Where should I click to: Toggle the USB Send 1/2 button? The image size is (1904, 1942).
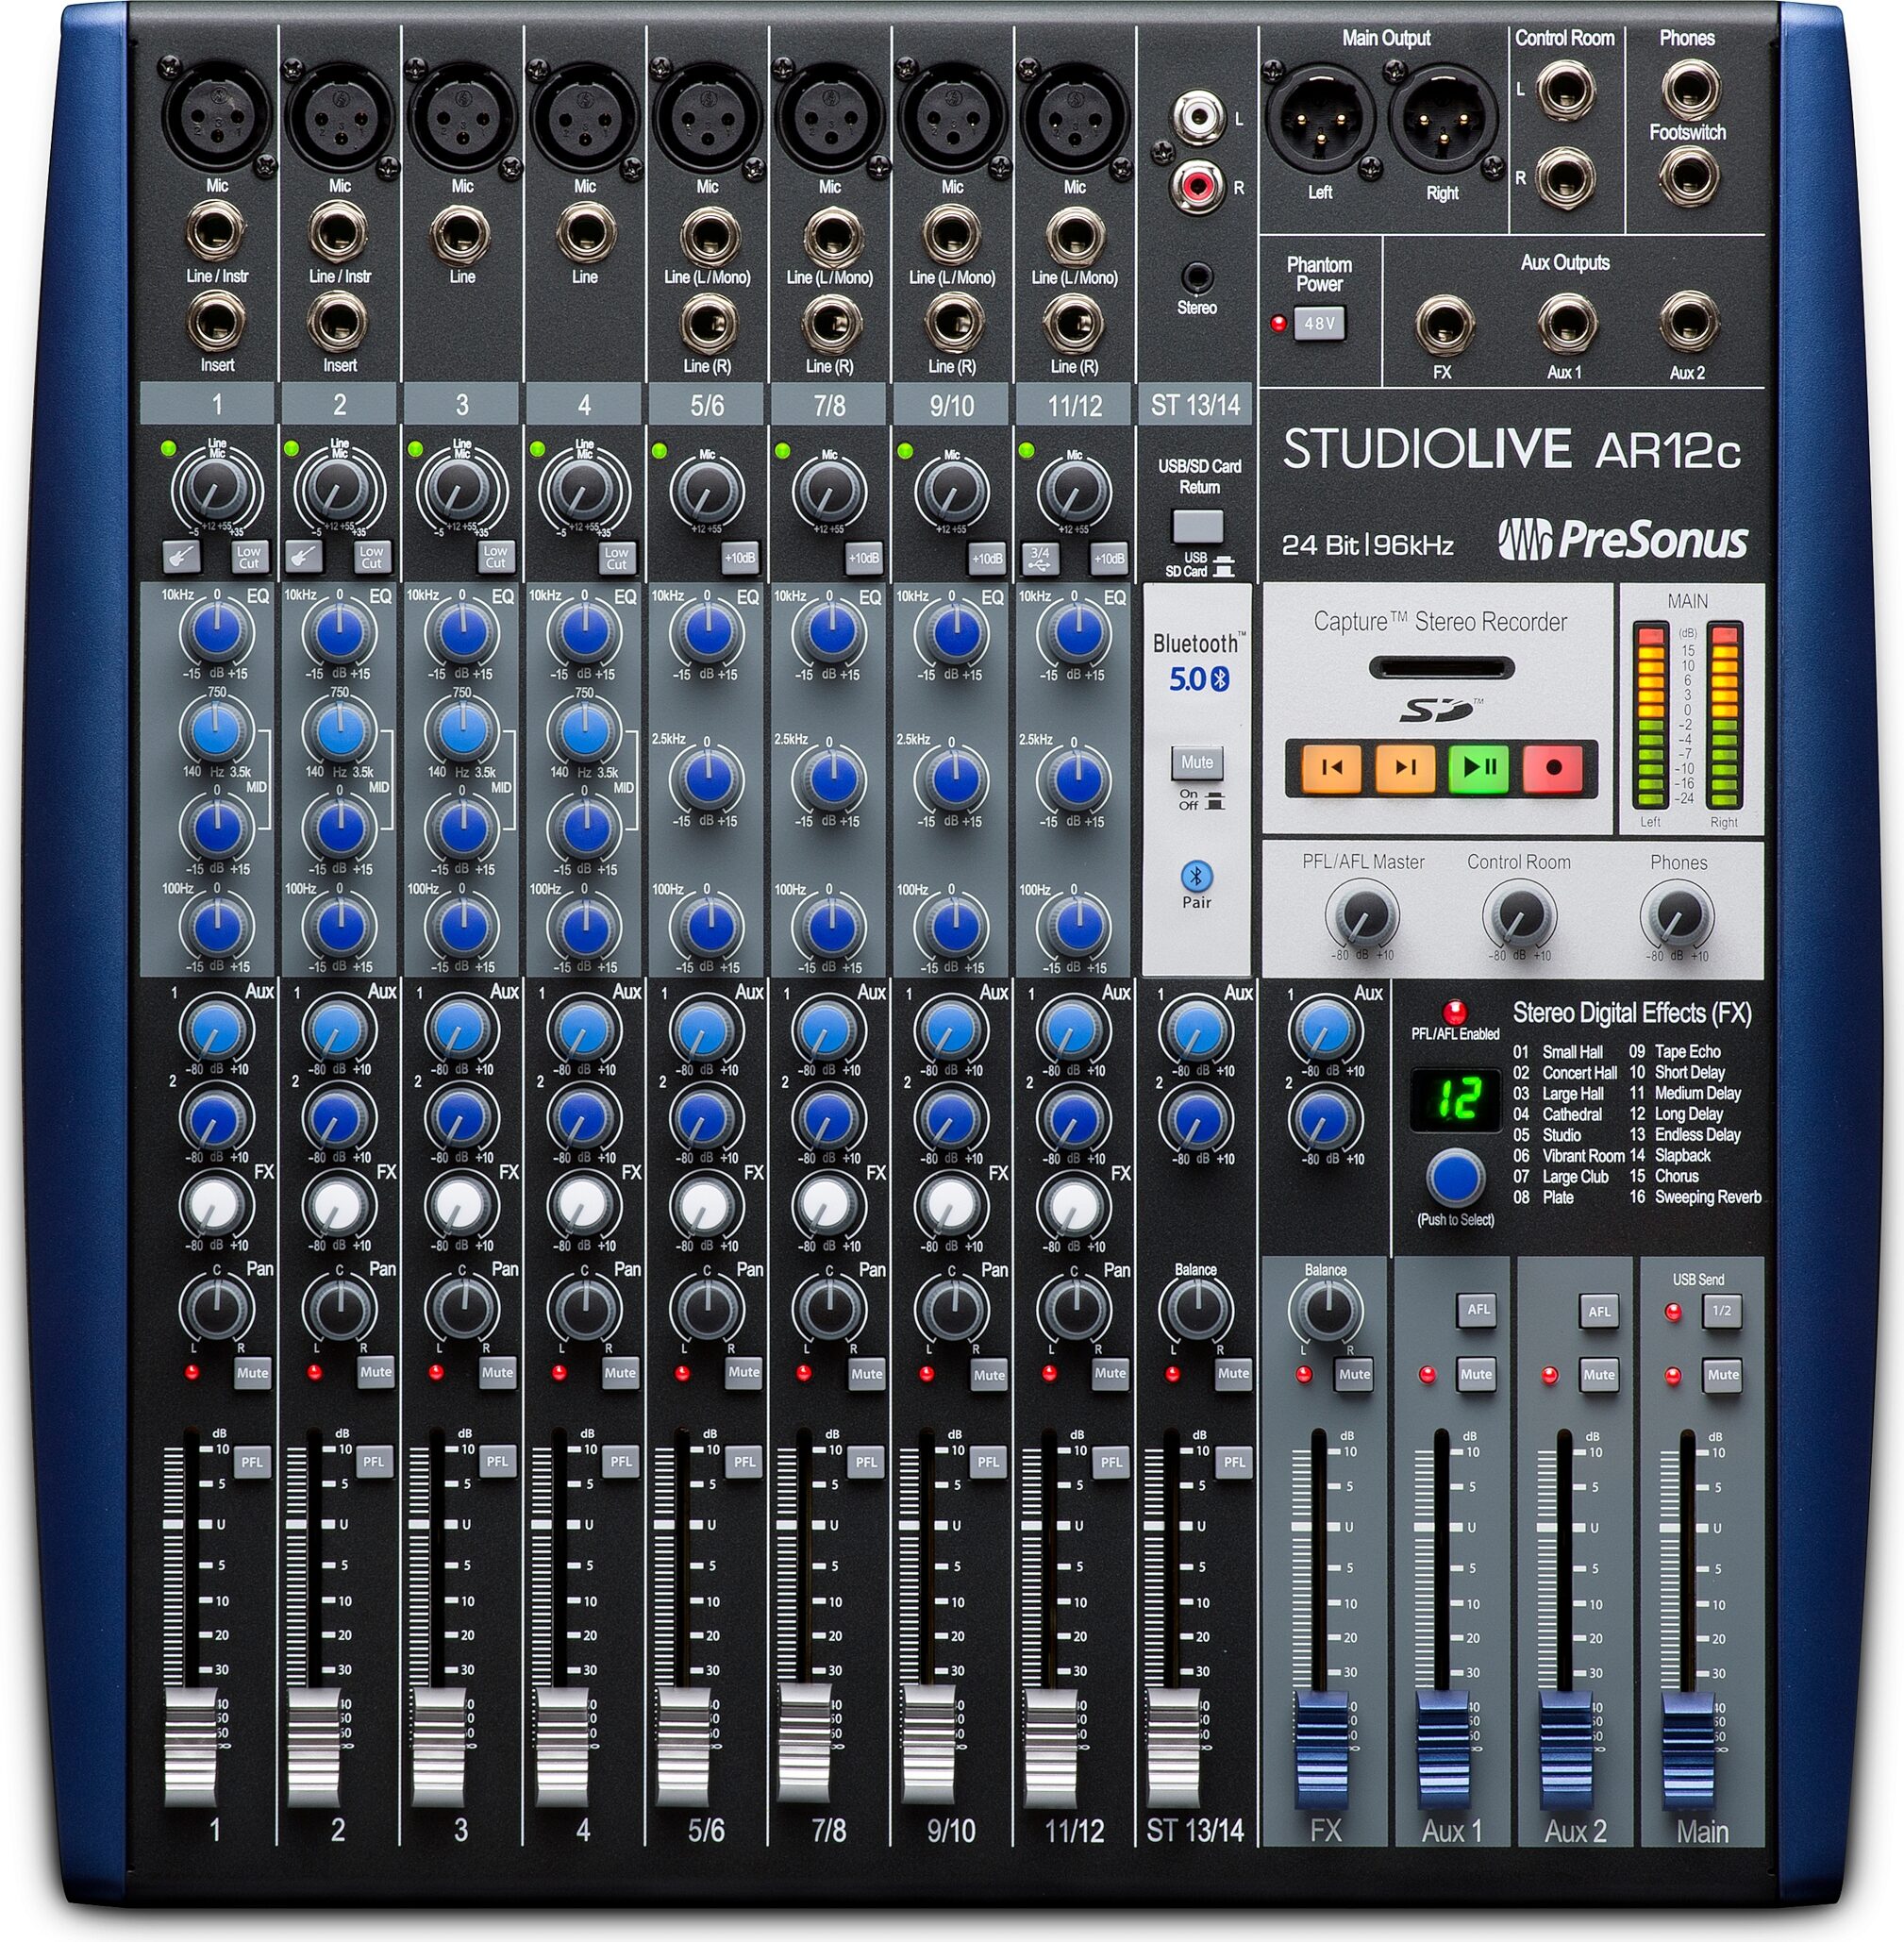point(1722,1311)
